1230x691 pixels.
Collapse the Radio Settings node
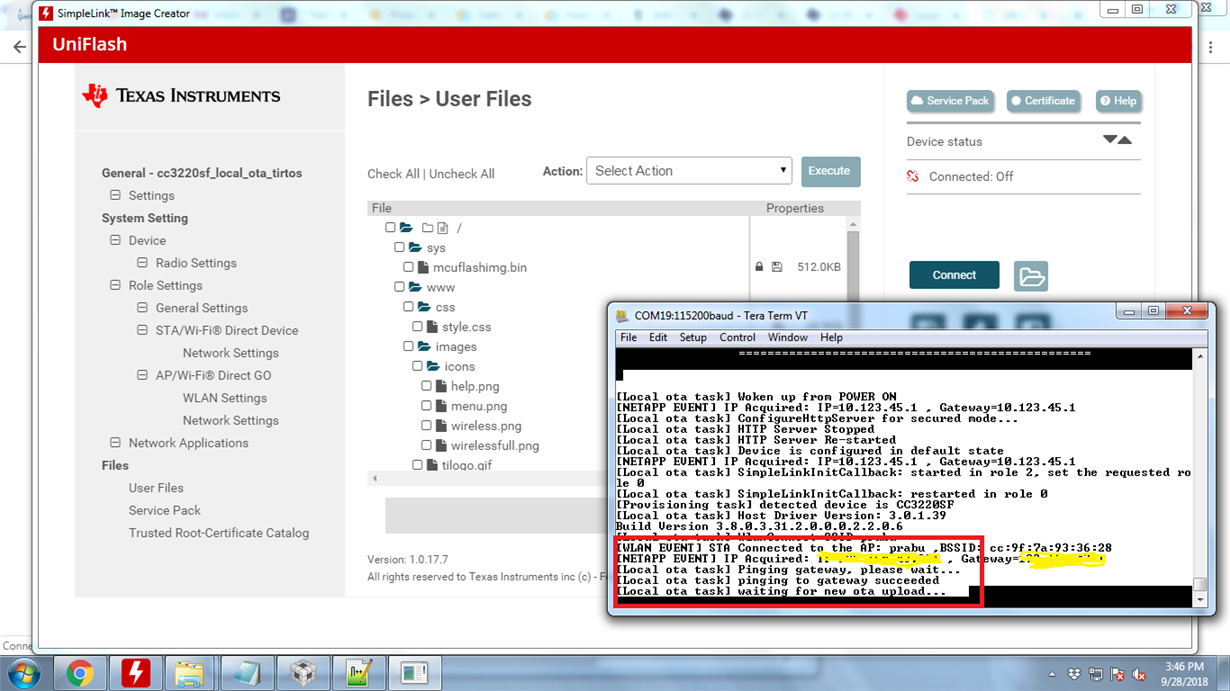(x=142, y=263)
